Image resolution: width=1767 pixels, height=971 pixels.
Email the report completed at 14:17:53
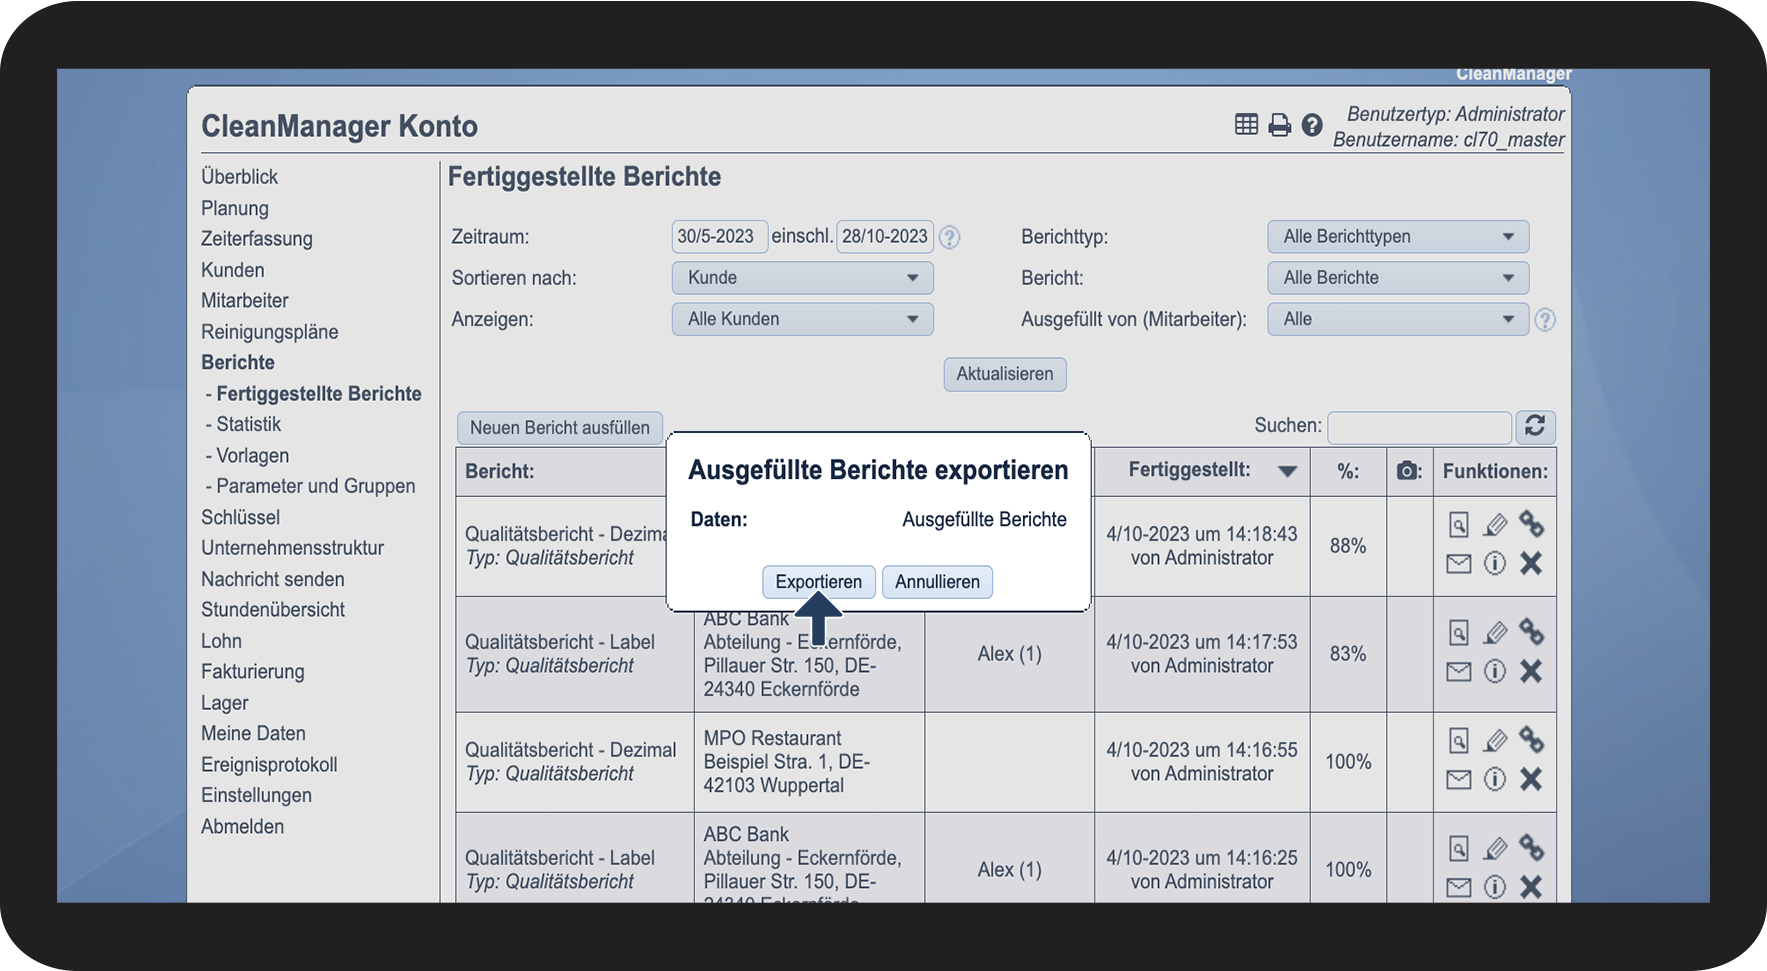(x=1459, y=672)
